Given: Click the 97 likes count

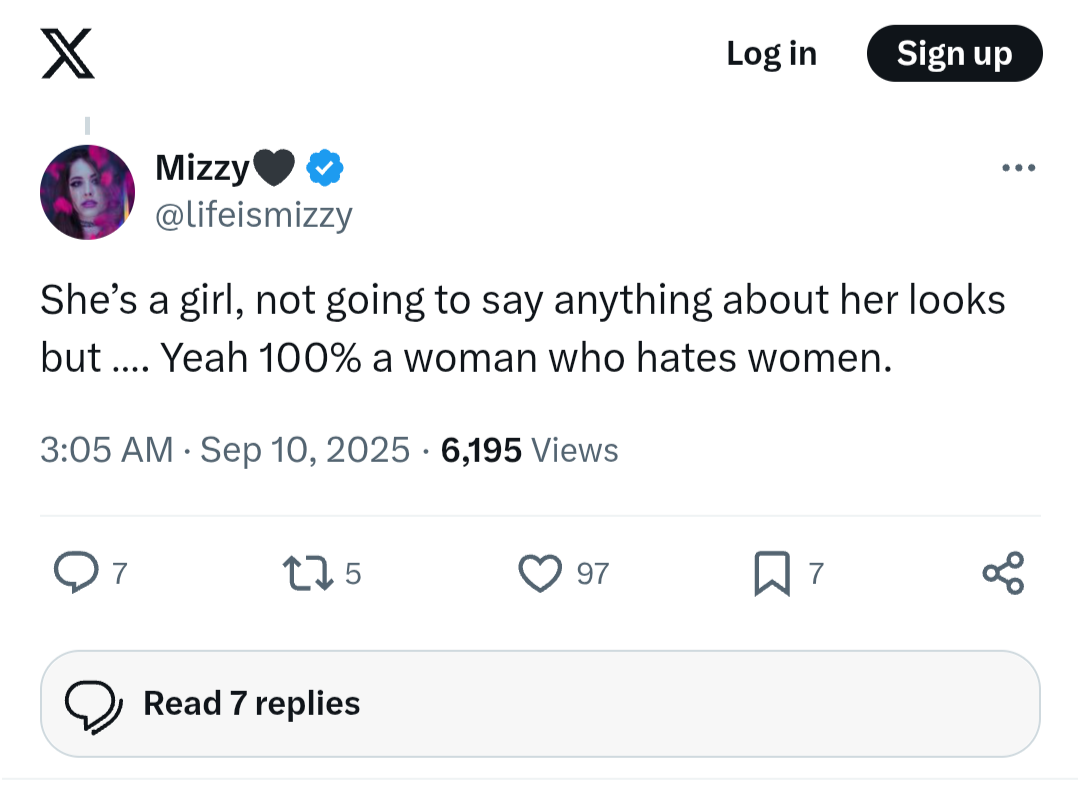Looking at the screenshot, I should point(592,573).
